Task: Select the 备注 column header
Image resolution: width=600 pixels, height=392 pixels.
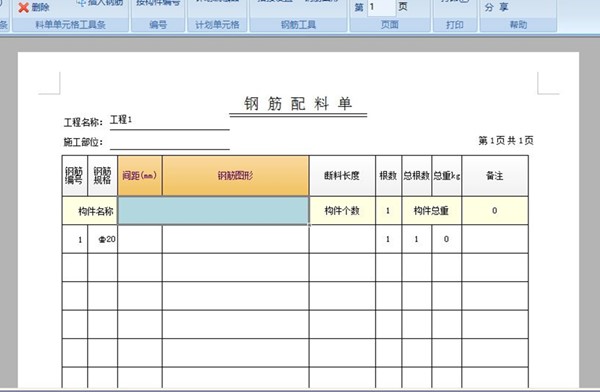Action: click(495, 175)
